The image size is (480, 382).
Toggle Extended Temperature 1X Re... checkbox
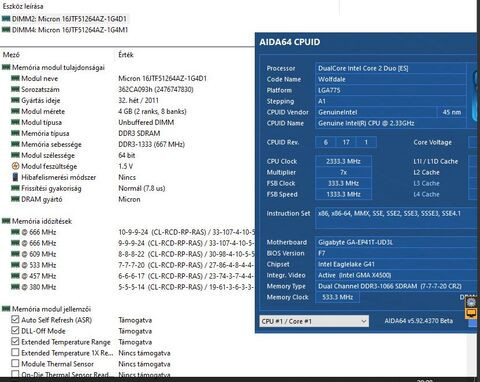click(15, 353)
